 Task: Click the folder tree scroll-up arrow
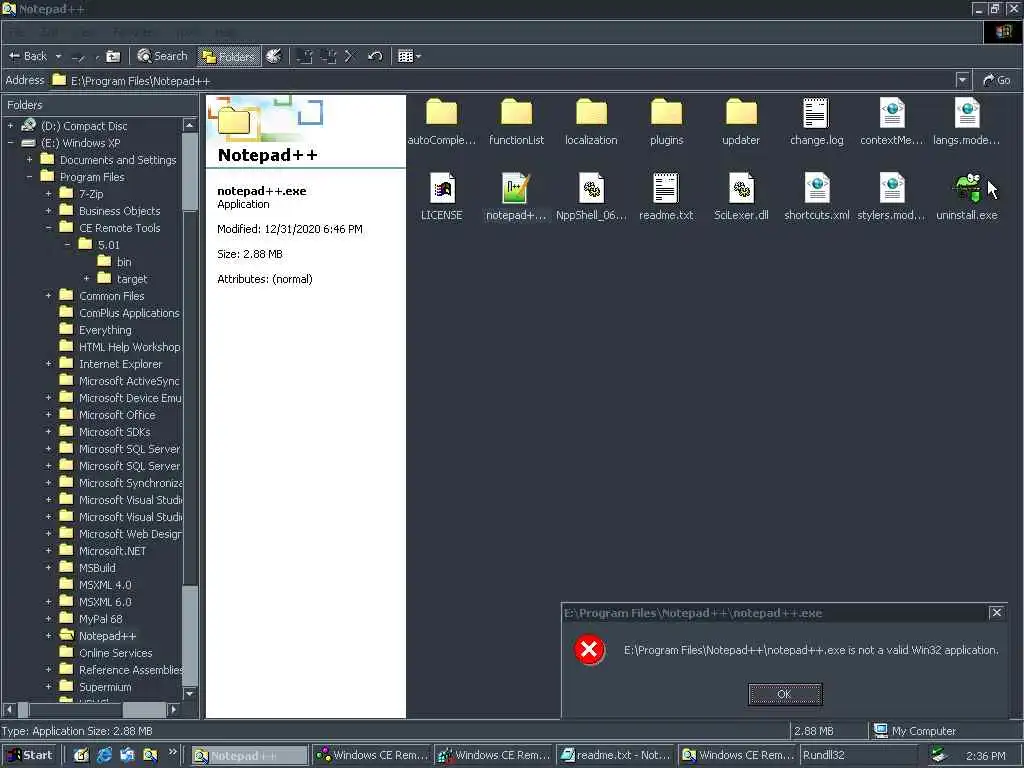coord(189,125)
